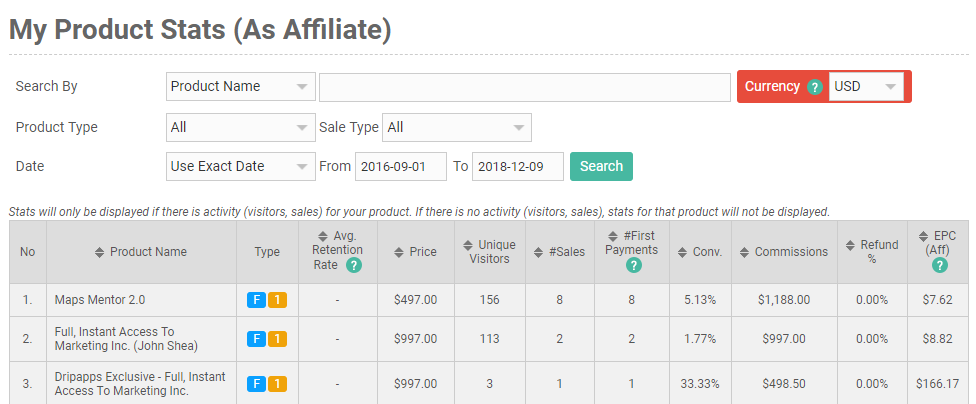Click the 5.13% conversion cell
The width and height of the screenshot is (976, 404).
700,300
